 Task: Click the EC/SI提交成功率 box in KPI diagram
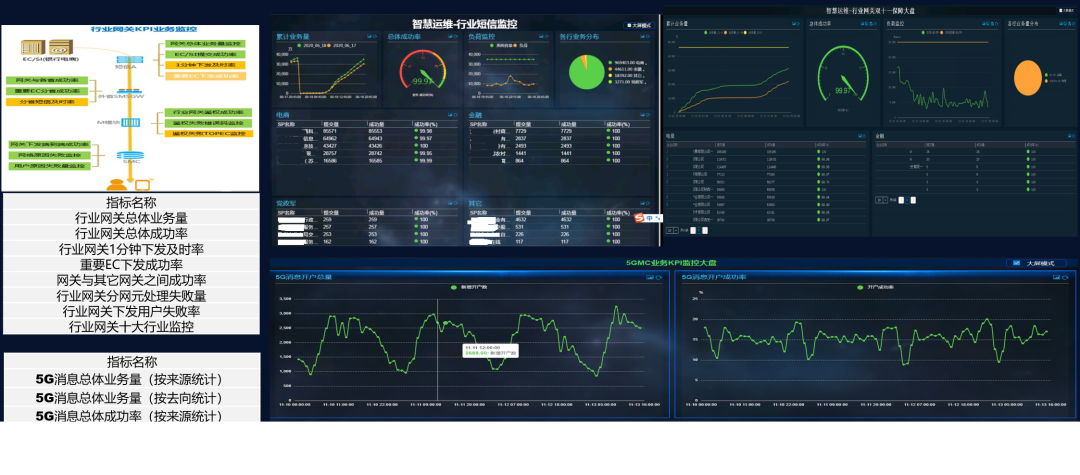(206, 54)
